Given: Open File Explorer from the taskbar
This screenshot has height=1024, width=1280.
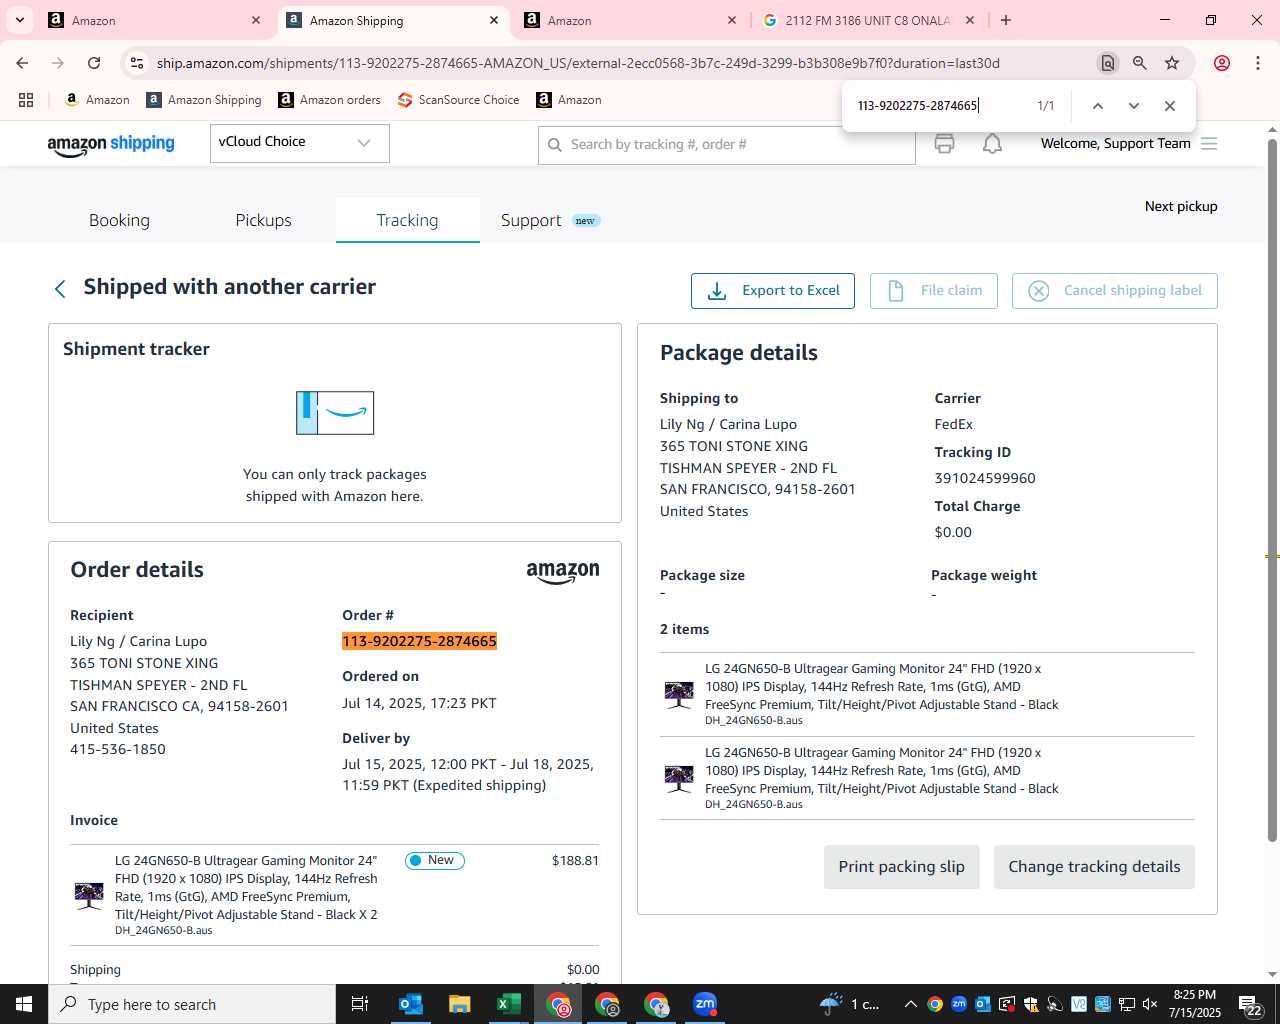Looking at the screenshot, I should tap(459, 1004).
